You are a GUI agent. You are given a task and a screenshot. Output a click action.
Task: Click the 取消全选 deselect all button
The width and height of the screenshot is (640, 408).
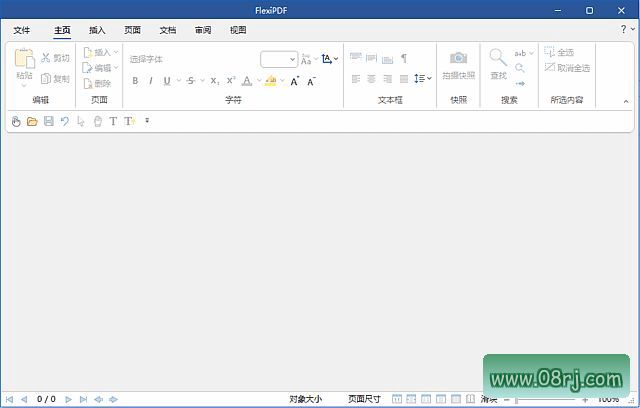tap(567, 68)
